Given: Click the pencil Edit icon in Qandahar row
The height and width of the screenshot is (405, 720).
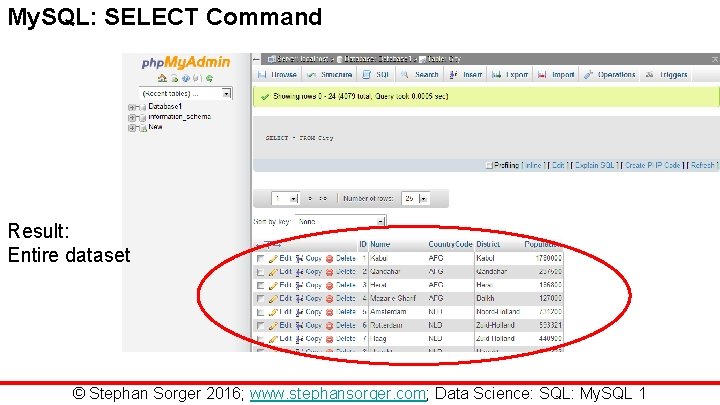Looking at the screenshot, I should 273,272.
